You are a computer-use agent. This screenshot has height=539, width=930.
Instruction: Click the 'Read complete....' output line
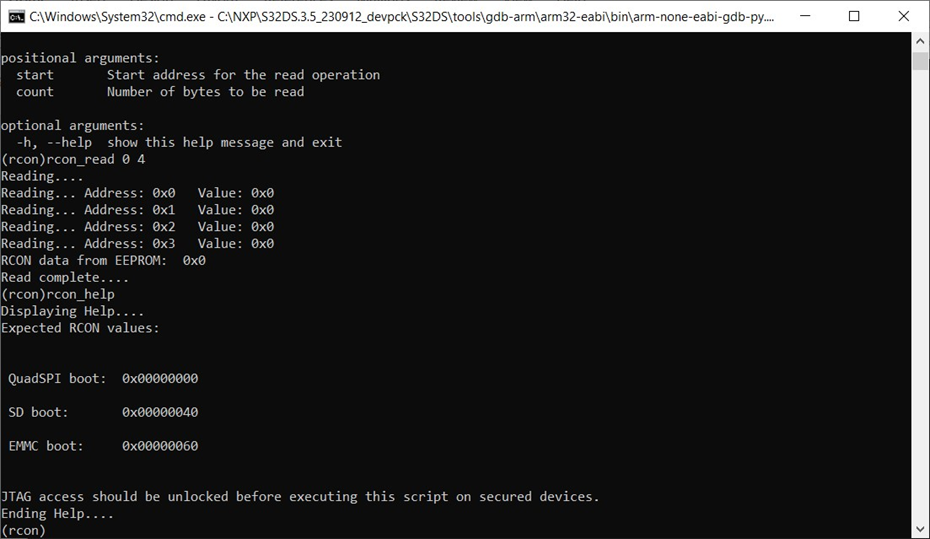click(x=65, y=277)
